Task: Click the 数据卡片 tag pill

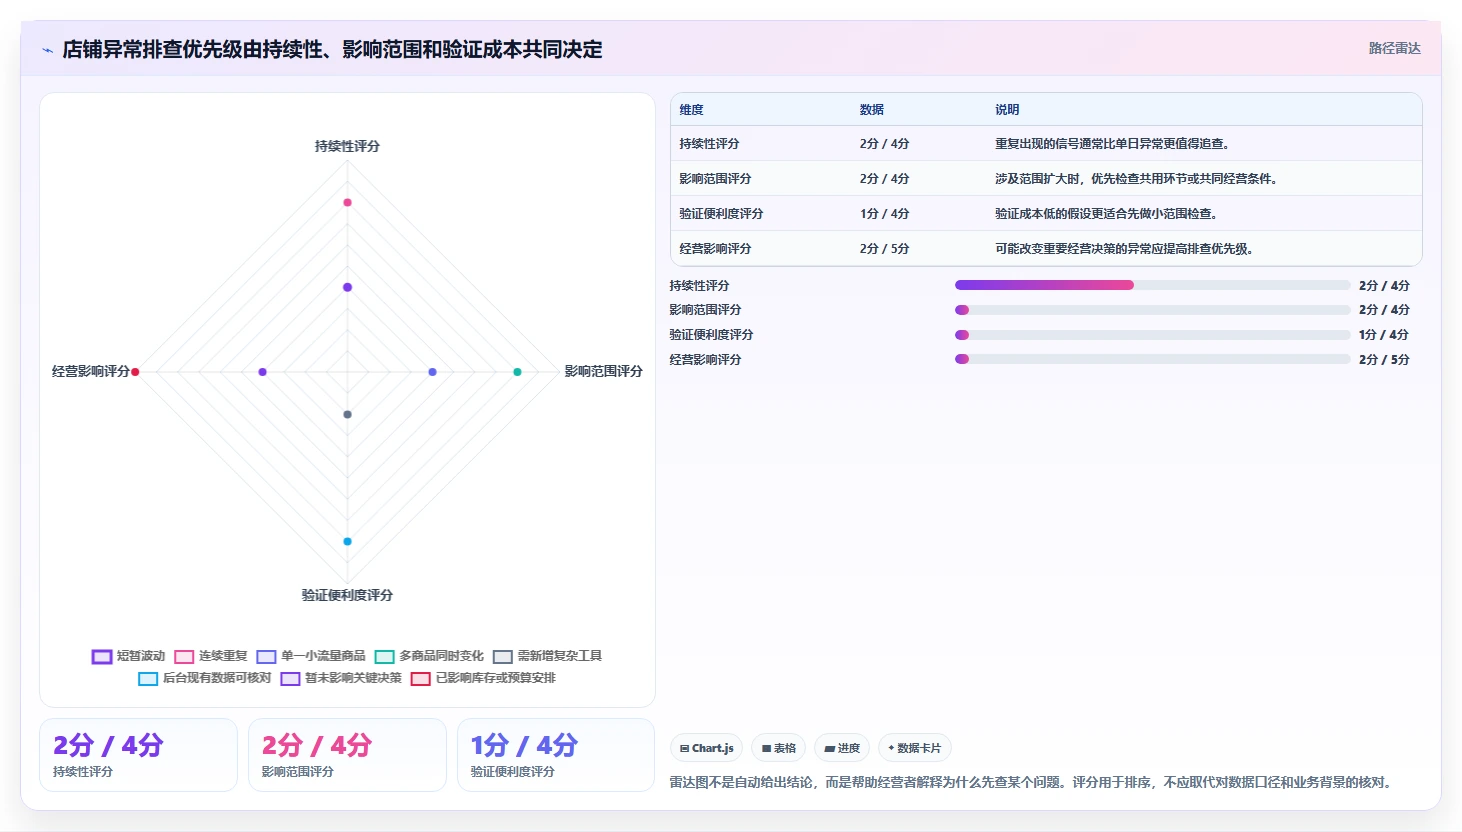Action: (915, 748)
